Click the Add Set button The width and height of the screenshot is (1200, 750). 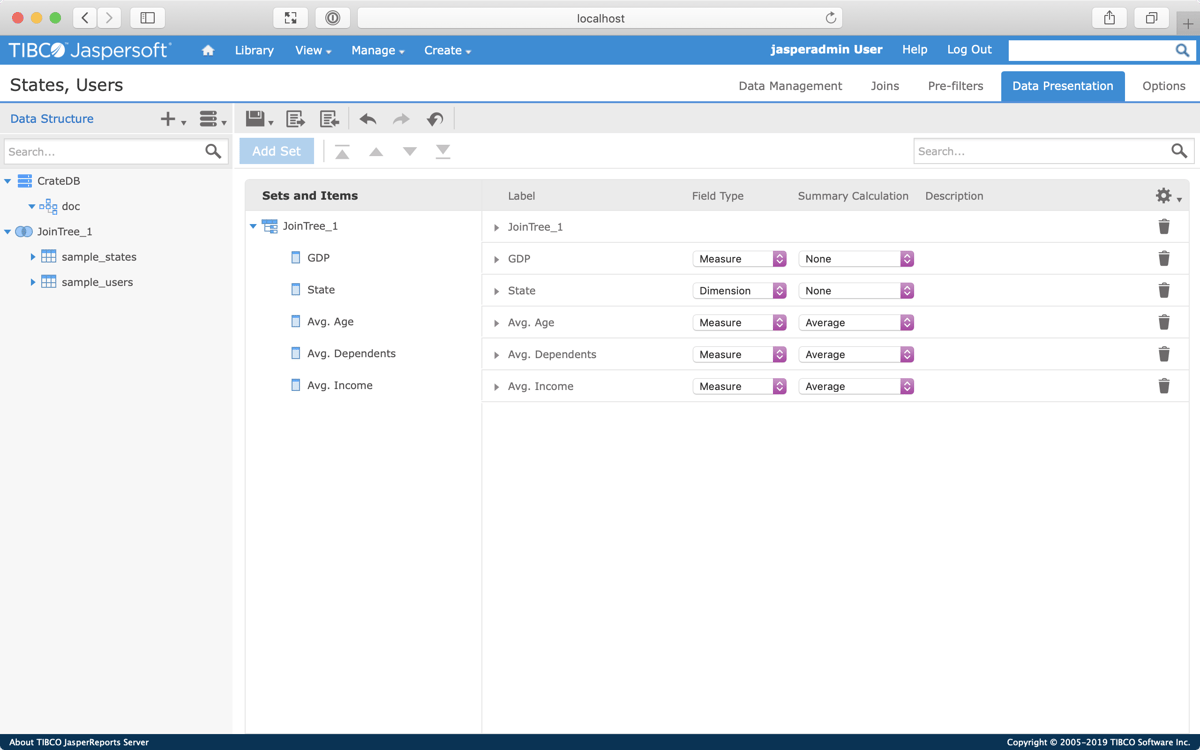point(276,151)
